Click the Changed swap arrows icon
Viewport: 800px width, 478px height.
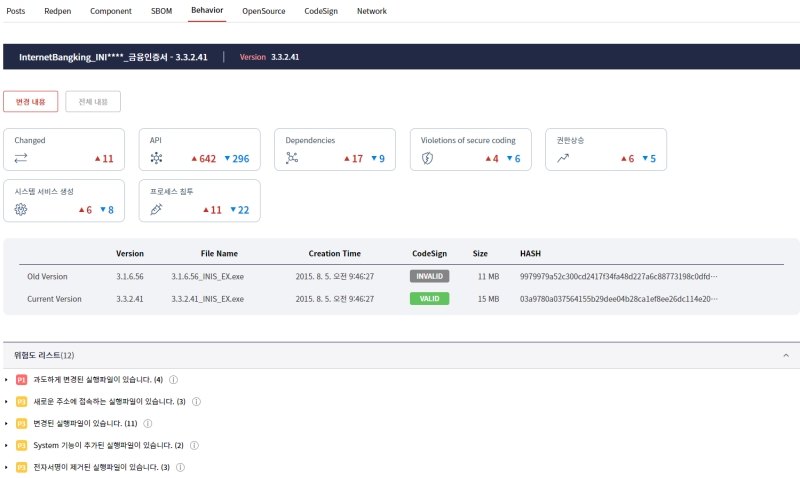(x=21, y=159)
